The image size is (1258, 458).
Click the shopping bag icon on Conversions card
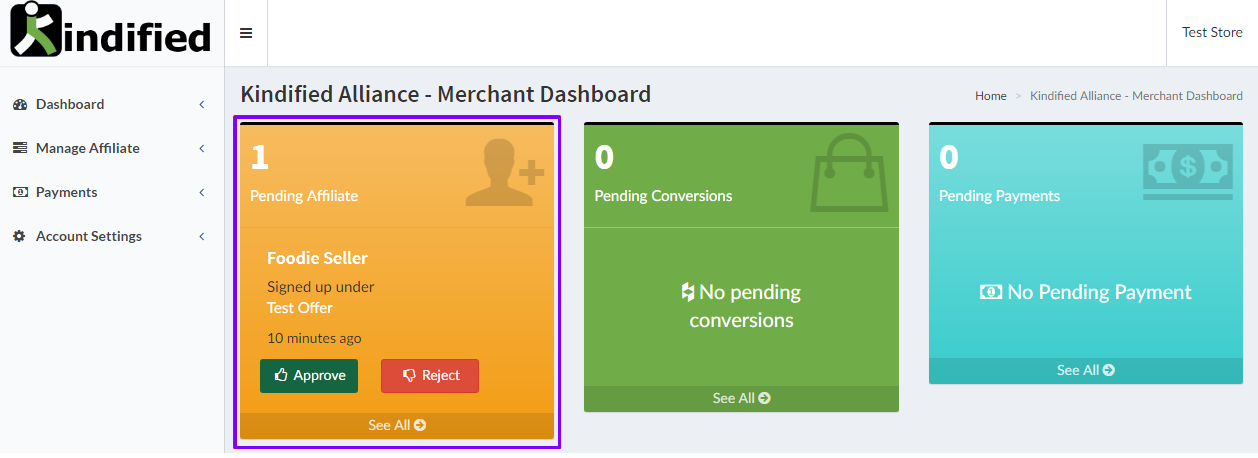coord(849,172)
